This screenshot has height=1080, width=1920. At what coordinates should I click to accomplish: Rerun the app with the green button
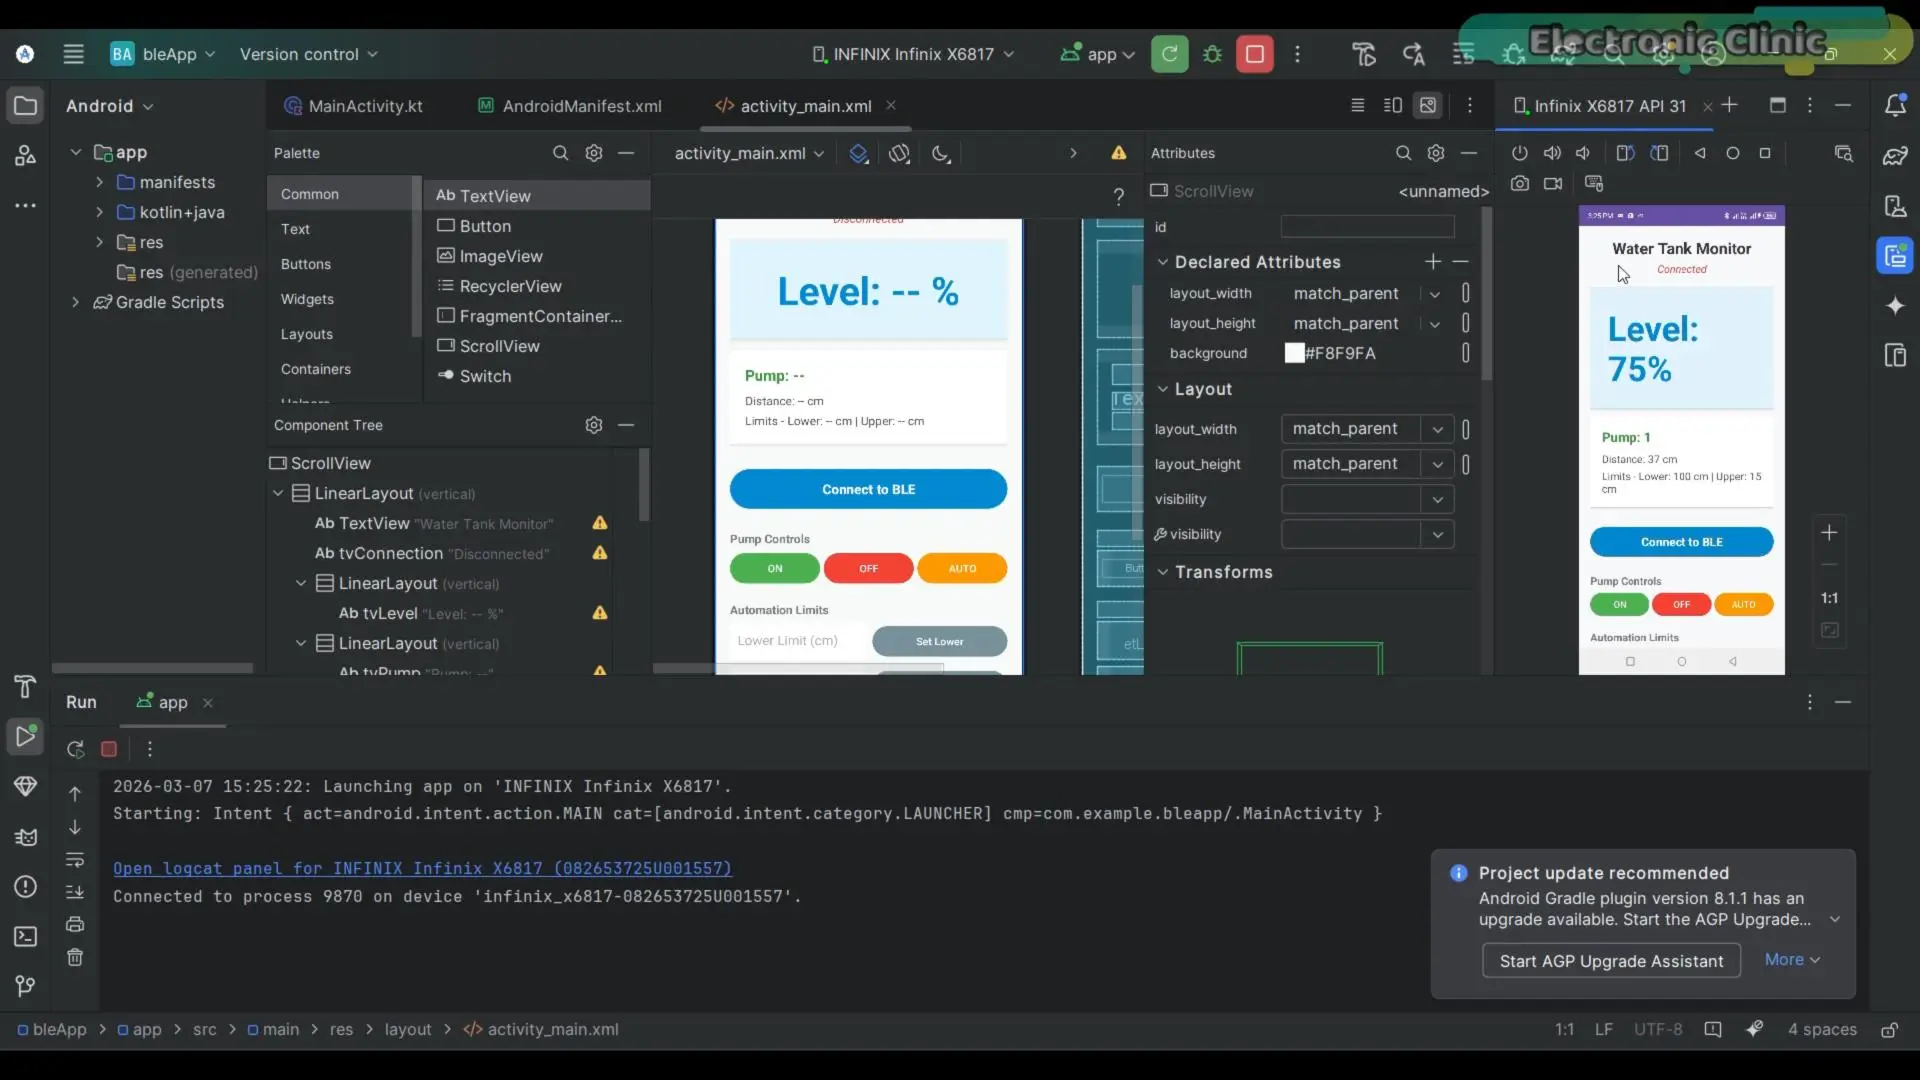click(x=1169, y=54)
